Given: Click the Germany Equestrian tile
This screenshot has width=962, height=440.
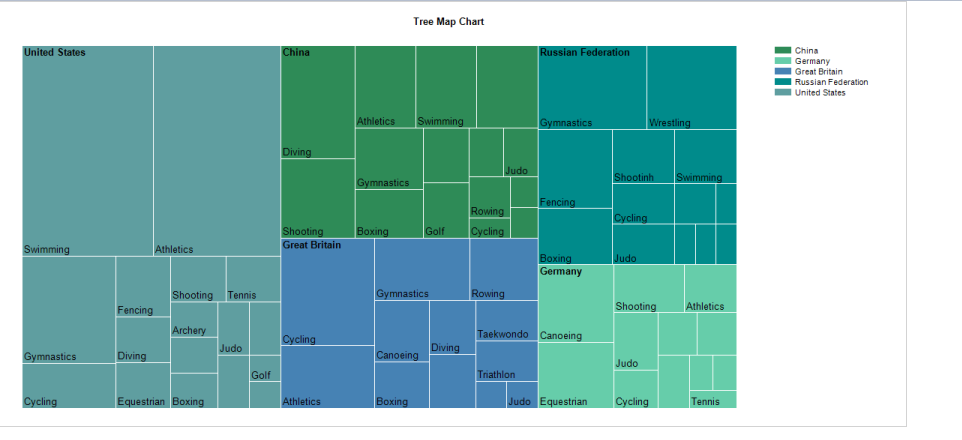Looking at the screenshot, I should 575,375.
